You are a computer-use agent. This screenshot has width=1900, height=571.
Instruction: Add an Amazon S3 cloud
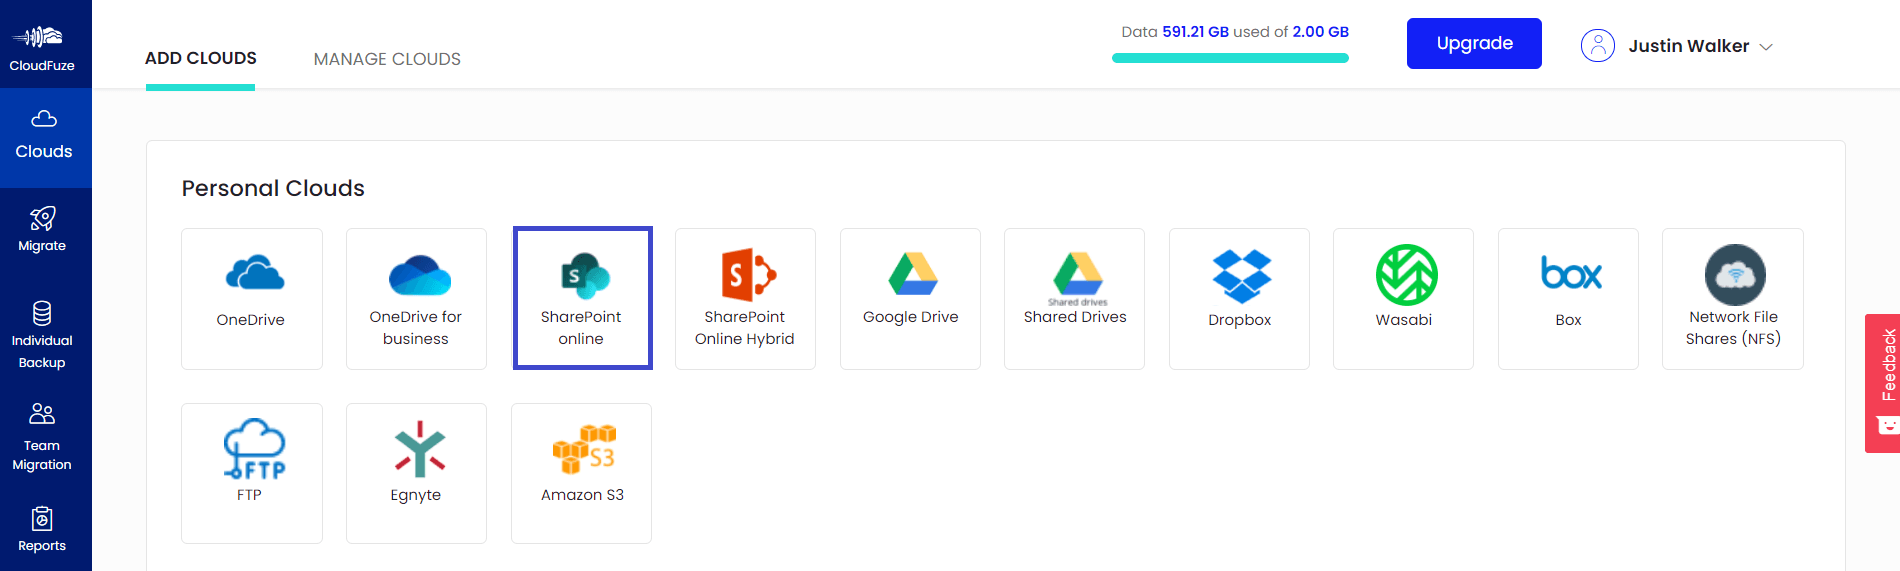(x=581, y=473)
